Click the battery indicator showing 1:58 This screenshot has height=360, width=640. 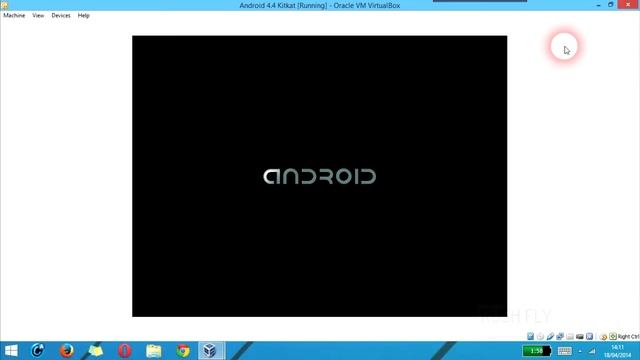point(536,351)
